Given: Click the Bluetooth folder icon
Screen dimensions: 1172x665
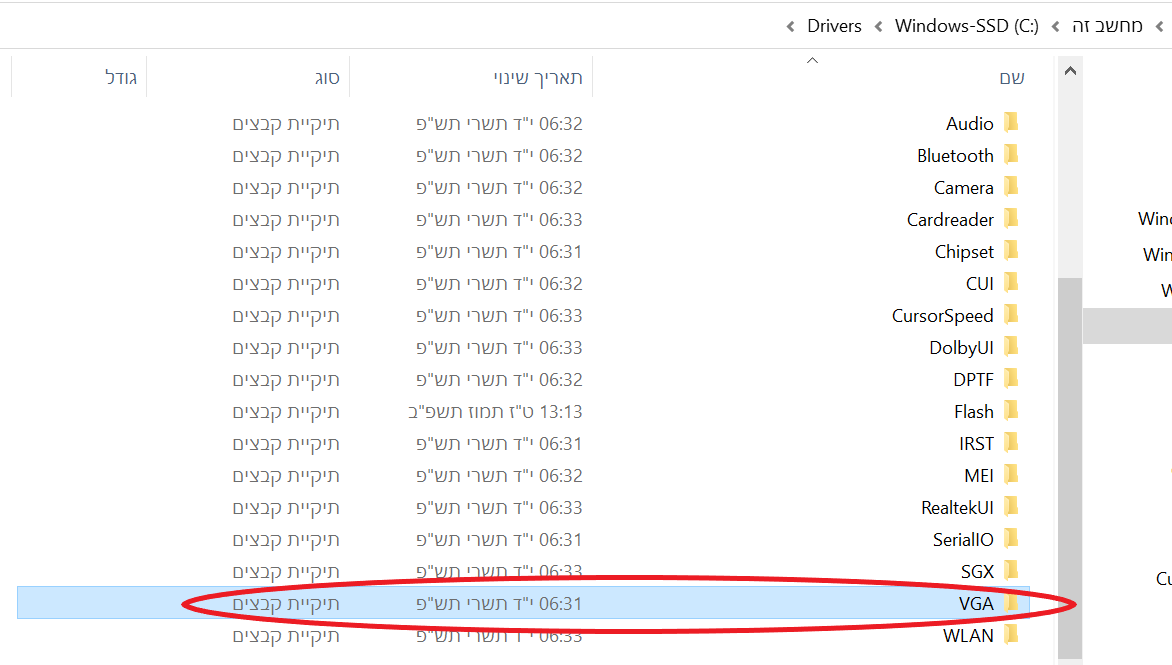Looking at the screenshot, I should click(x=1011, y=155).
